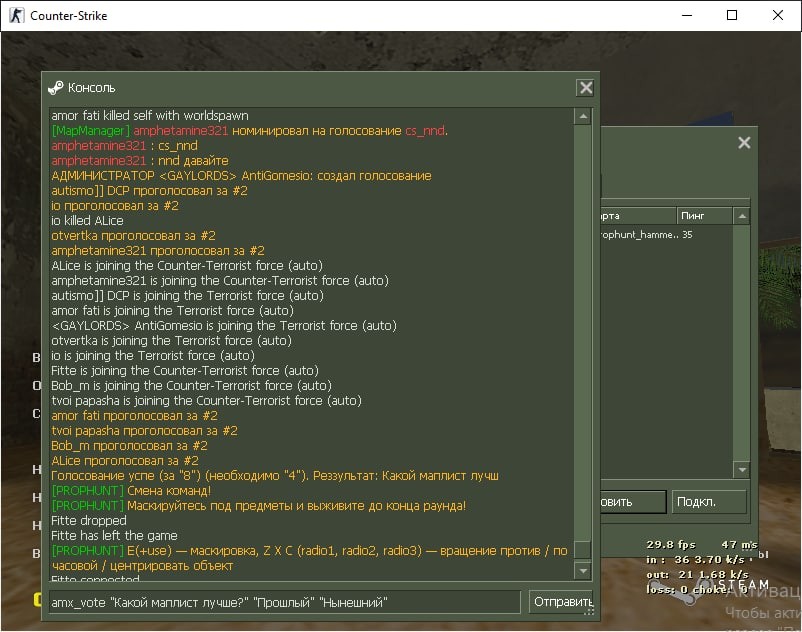Click the АДМИНИСТРАТОР 'создал голосование' line

[x=241, y=176]
